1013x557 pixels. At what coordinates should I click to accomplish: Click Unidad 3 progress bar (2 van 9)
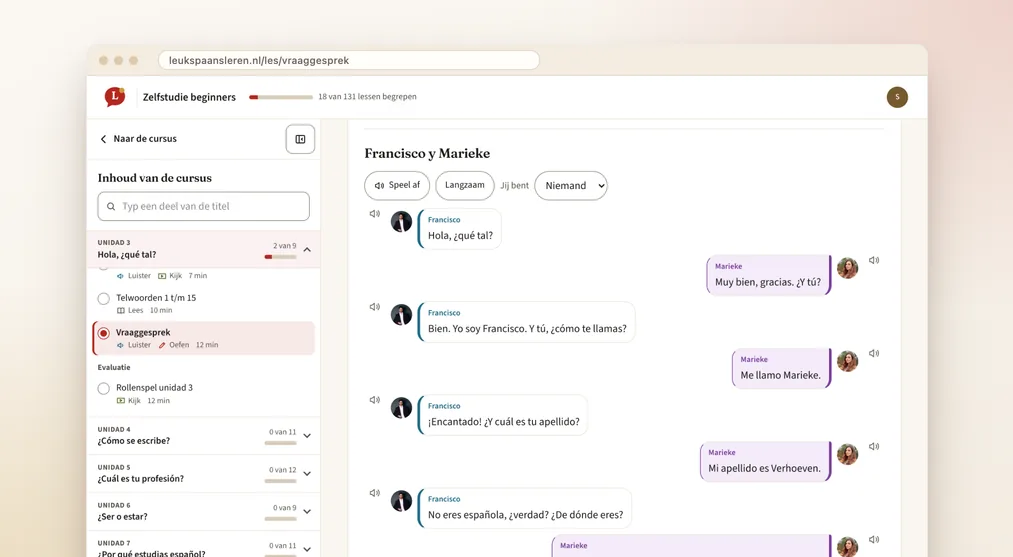(x=280, y=257)
